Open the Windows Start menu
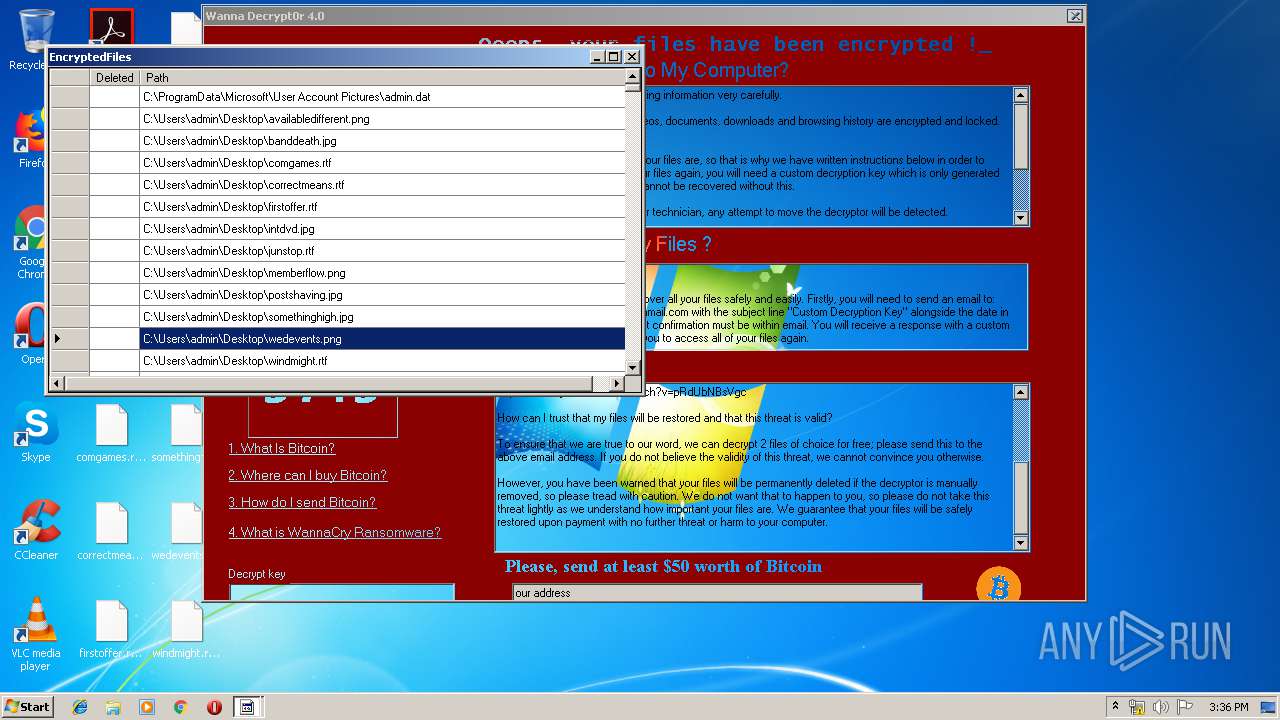Viewport: 1280px width, 720px height. pyautogui.click(x=27, y=706)
